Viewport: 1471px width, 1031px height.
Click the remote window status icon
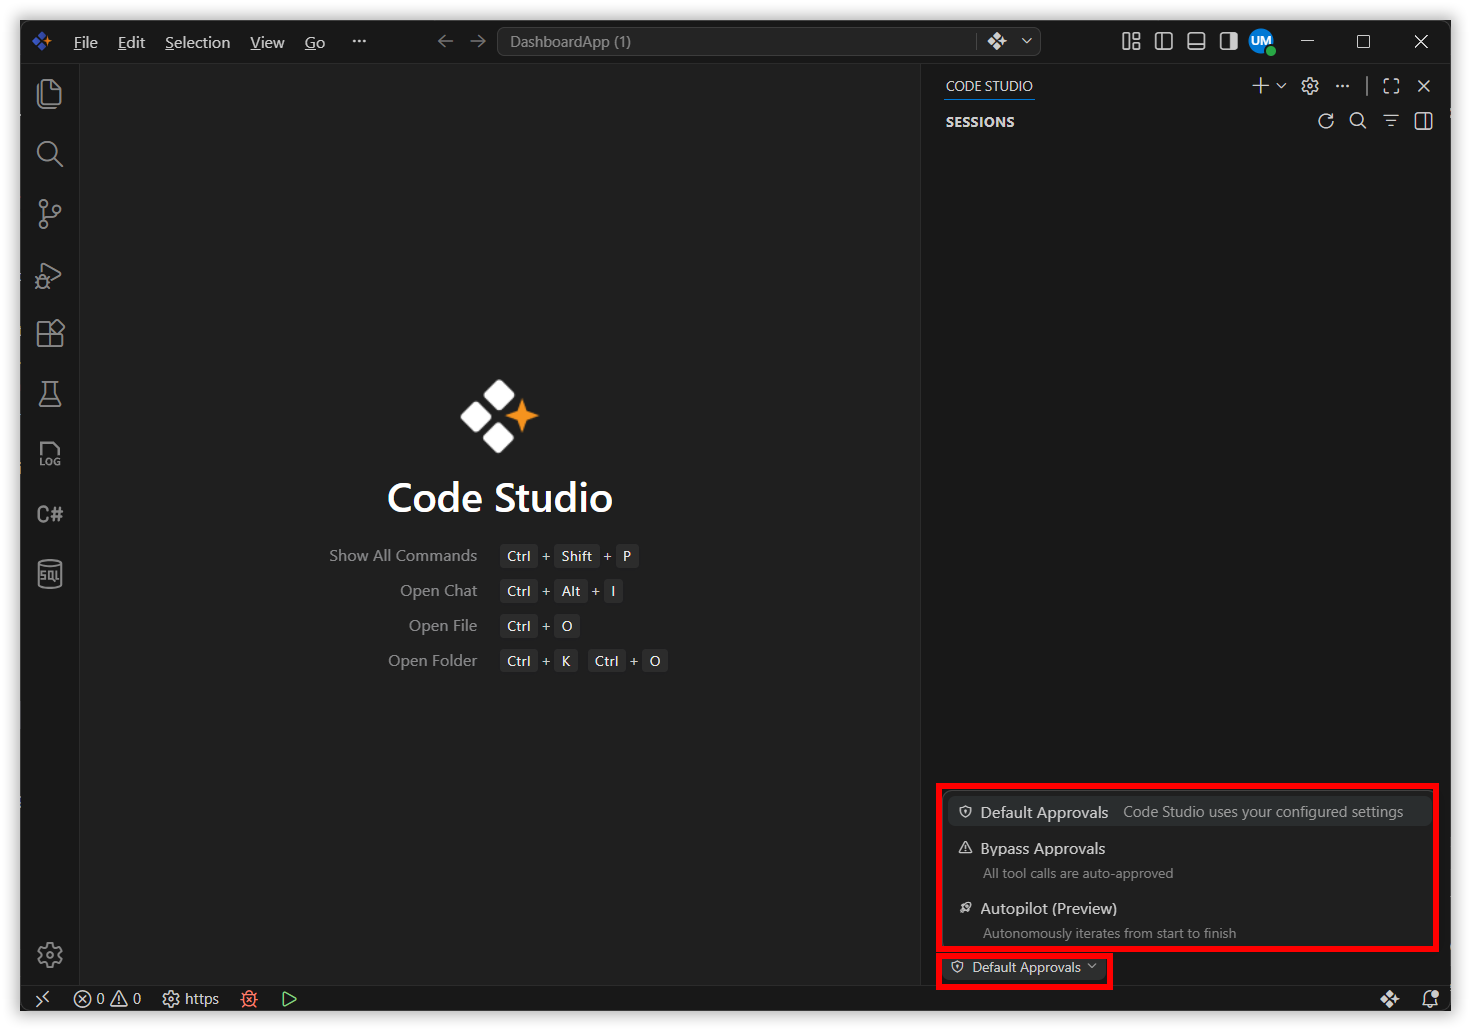coord(43,999)
